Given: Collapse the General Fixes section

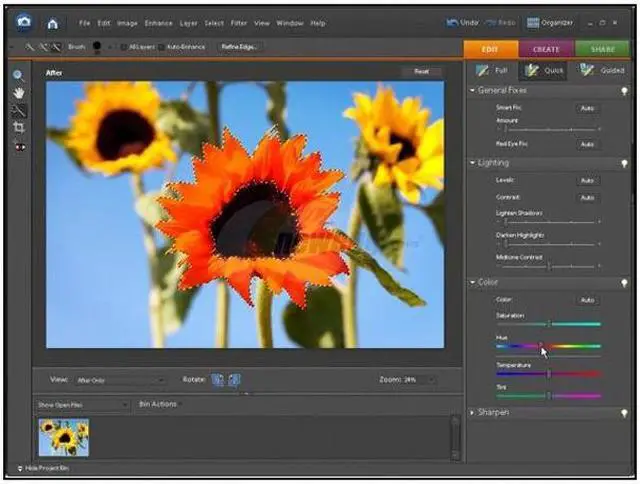Looking at the screenshot, I should pyautogui.click(x=472, y=90).
